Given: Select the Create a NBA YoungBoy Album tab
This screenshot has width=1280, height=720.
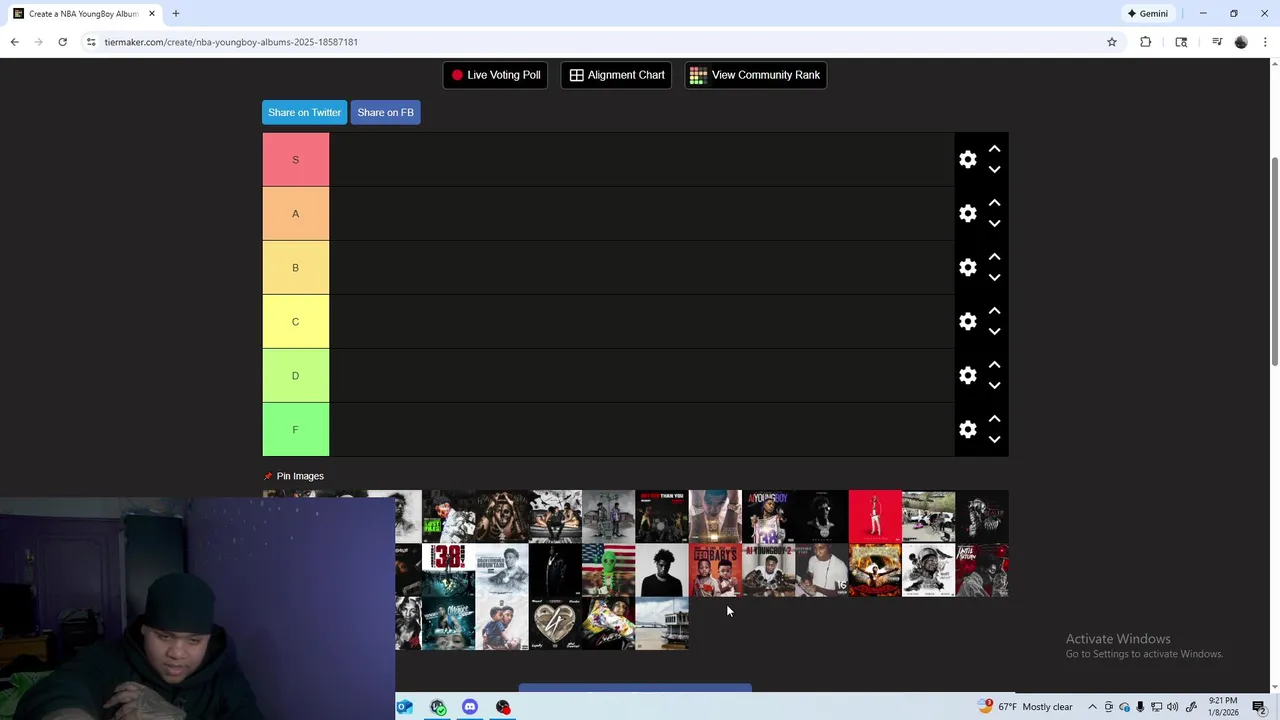Looking at the screenshot, I should (84, 14).
